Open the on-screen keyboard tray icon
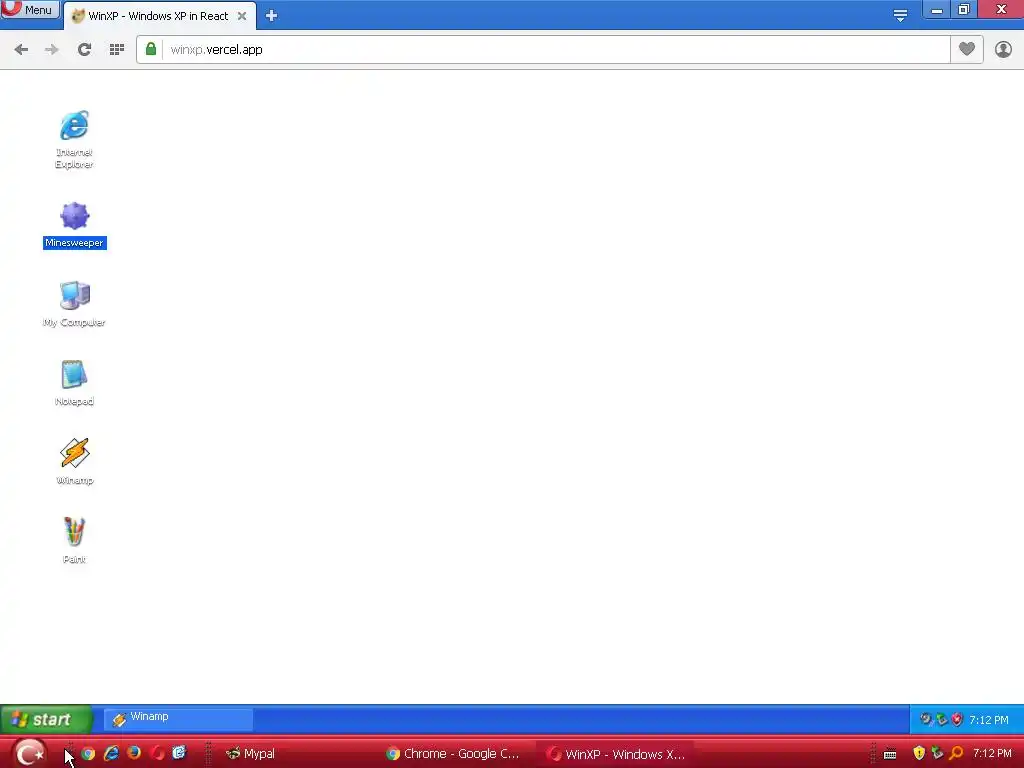Screen dimensions: 1024x768 pos(889,754)
